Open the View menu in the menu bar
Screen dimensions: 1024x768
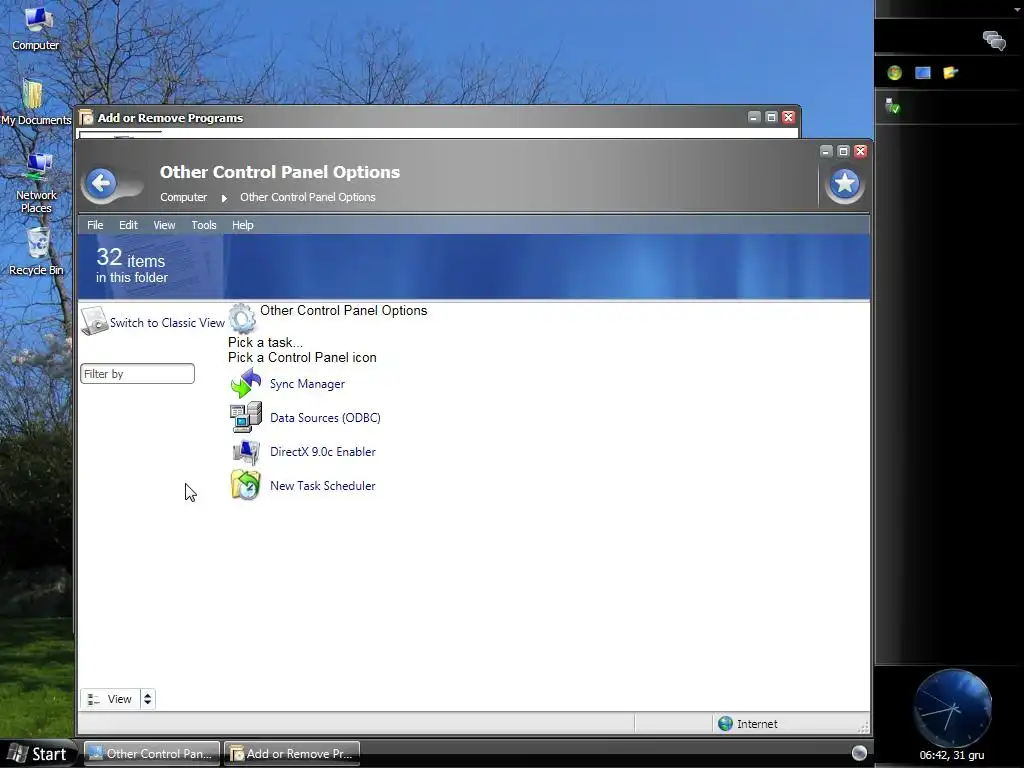click(x=164, y=225)
